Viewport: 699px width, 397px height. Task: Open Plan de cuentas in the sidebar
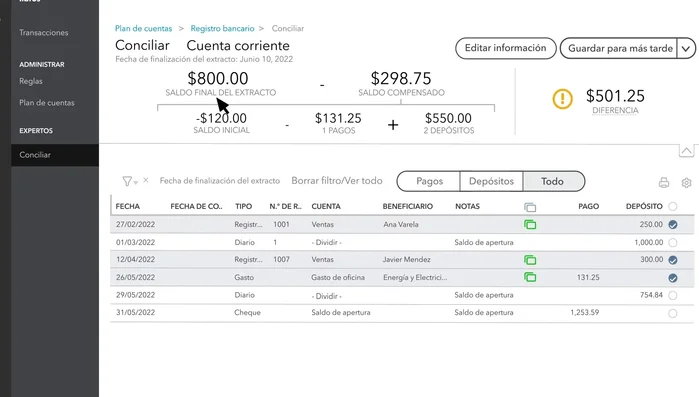point(47,102)
